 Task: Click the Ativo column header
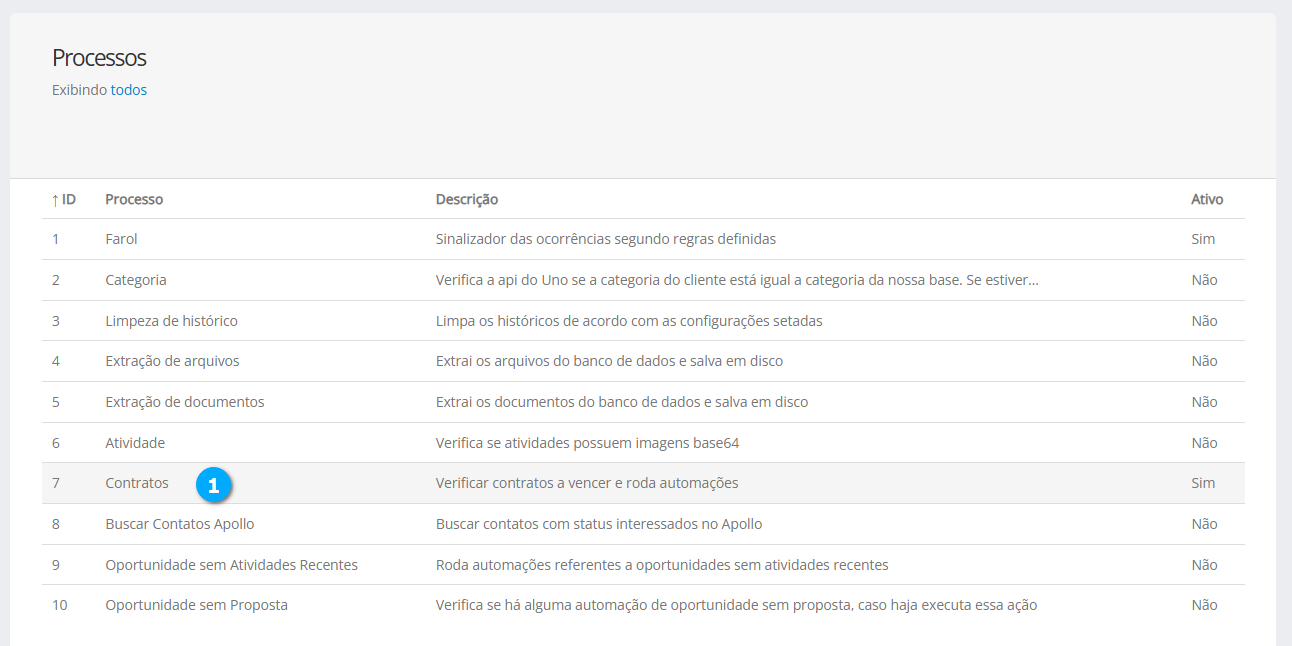point(1207,199)
